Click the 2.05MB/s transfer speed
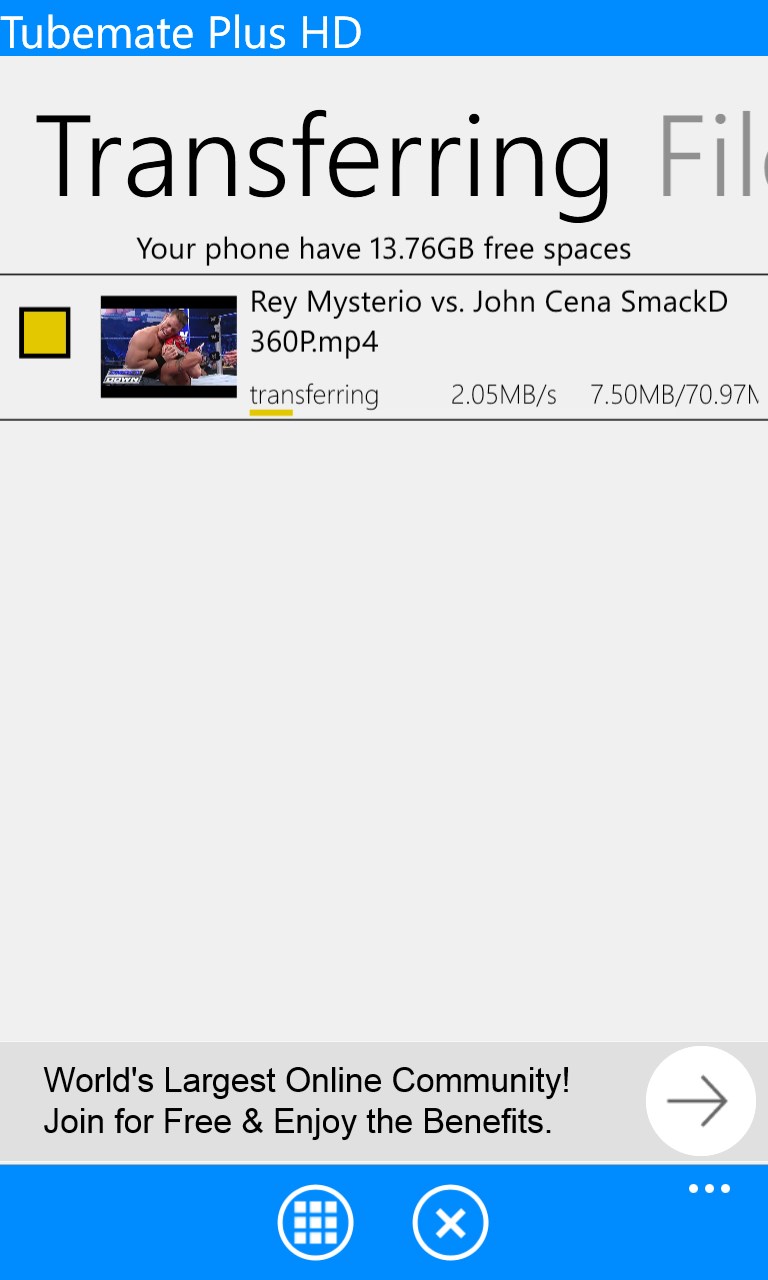Image resolution: width=768 pixels, height=1280 pixels. coord(503,395)
